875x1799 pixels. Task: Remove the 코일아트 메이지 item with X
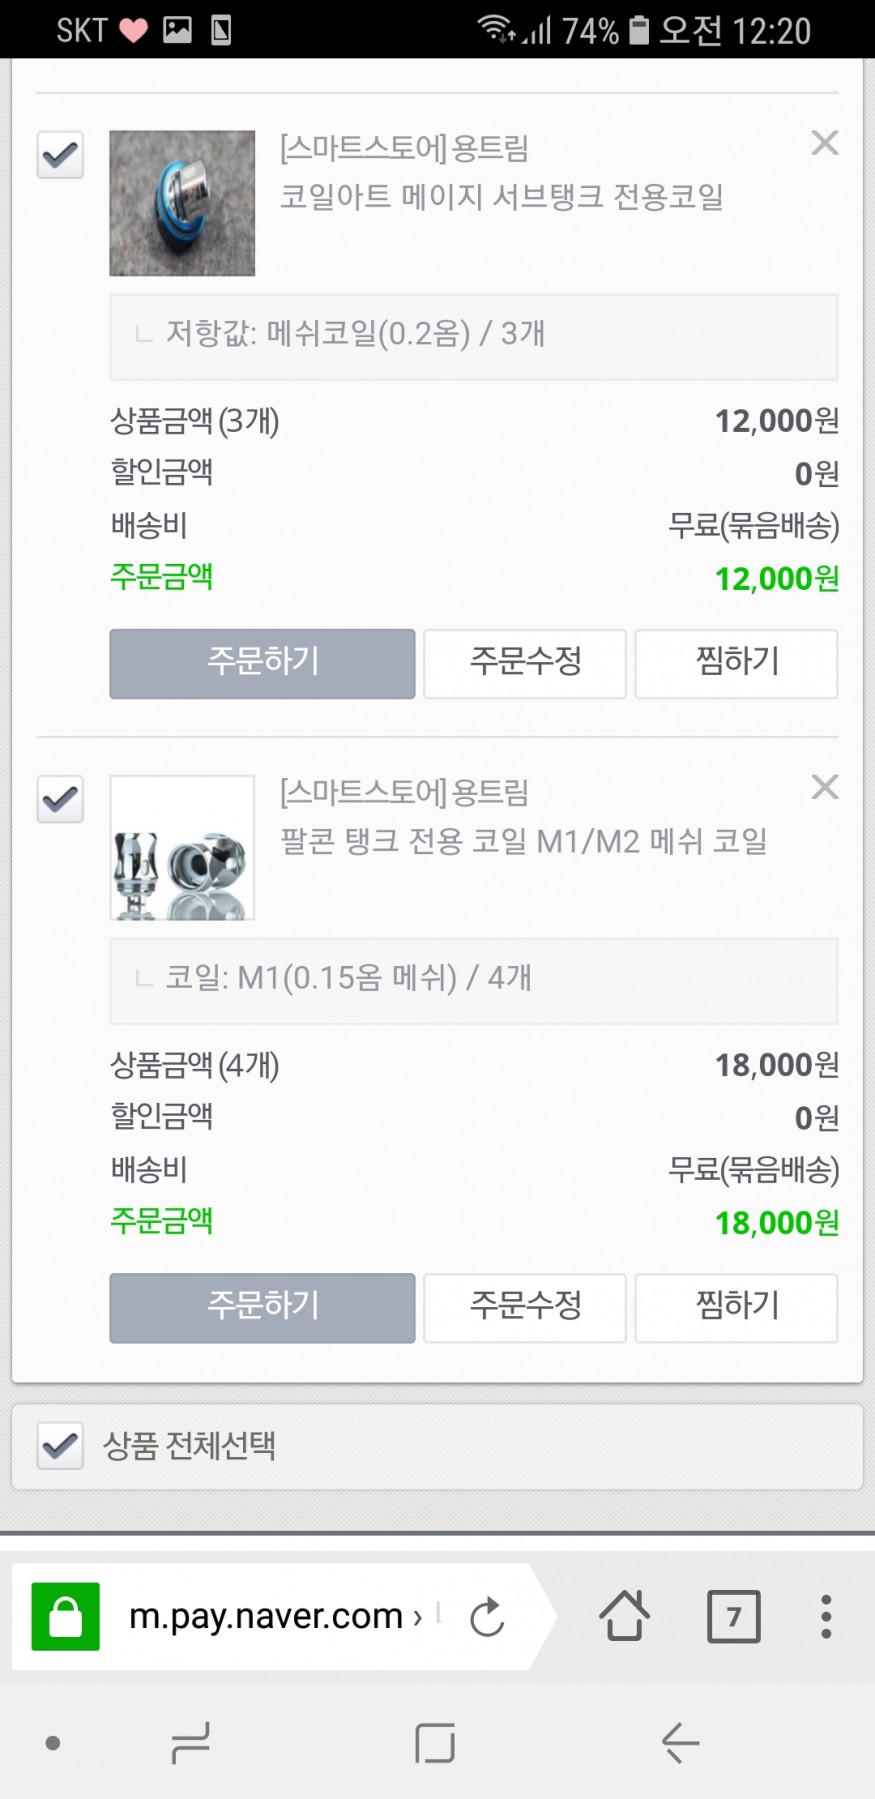click(825, 143)
